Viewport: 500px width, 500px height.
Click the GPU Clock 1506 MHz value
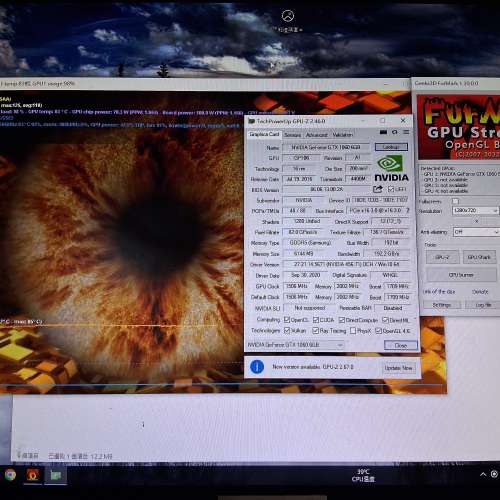pyautogui.click(x=297, y=286)
